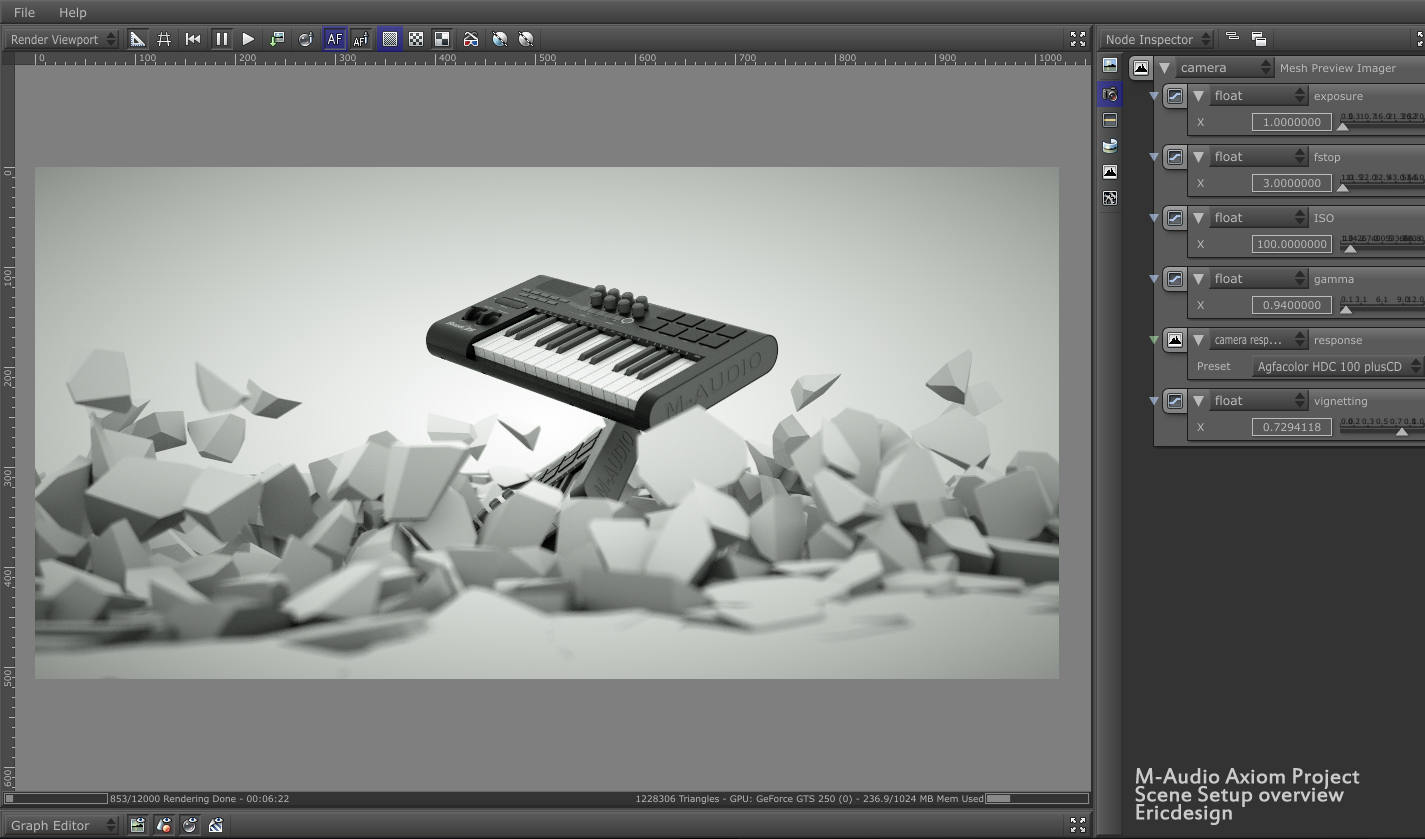Click the exposure slider
The image size is (1425, 839).
pos(1382,122)
